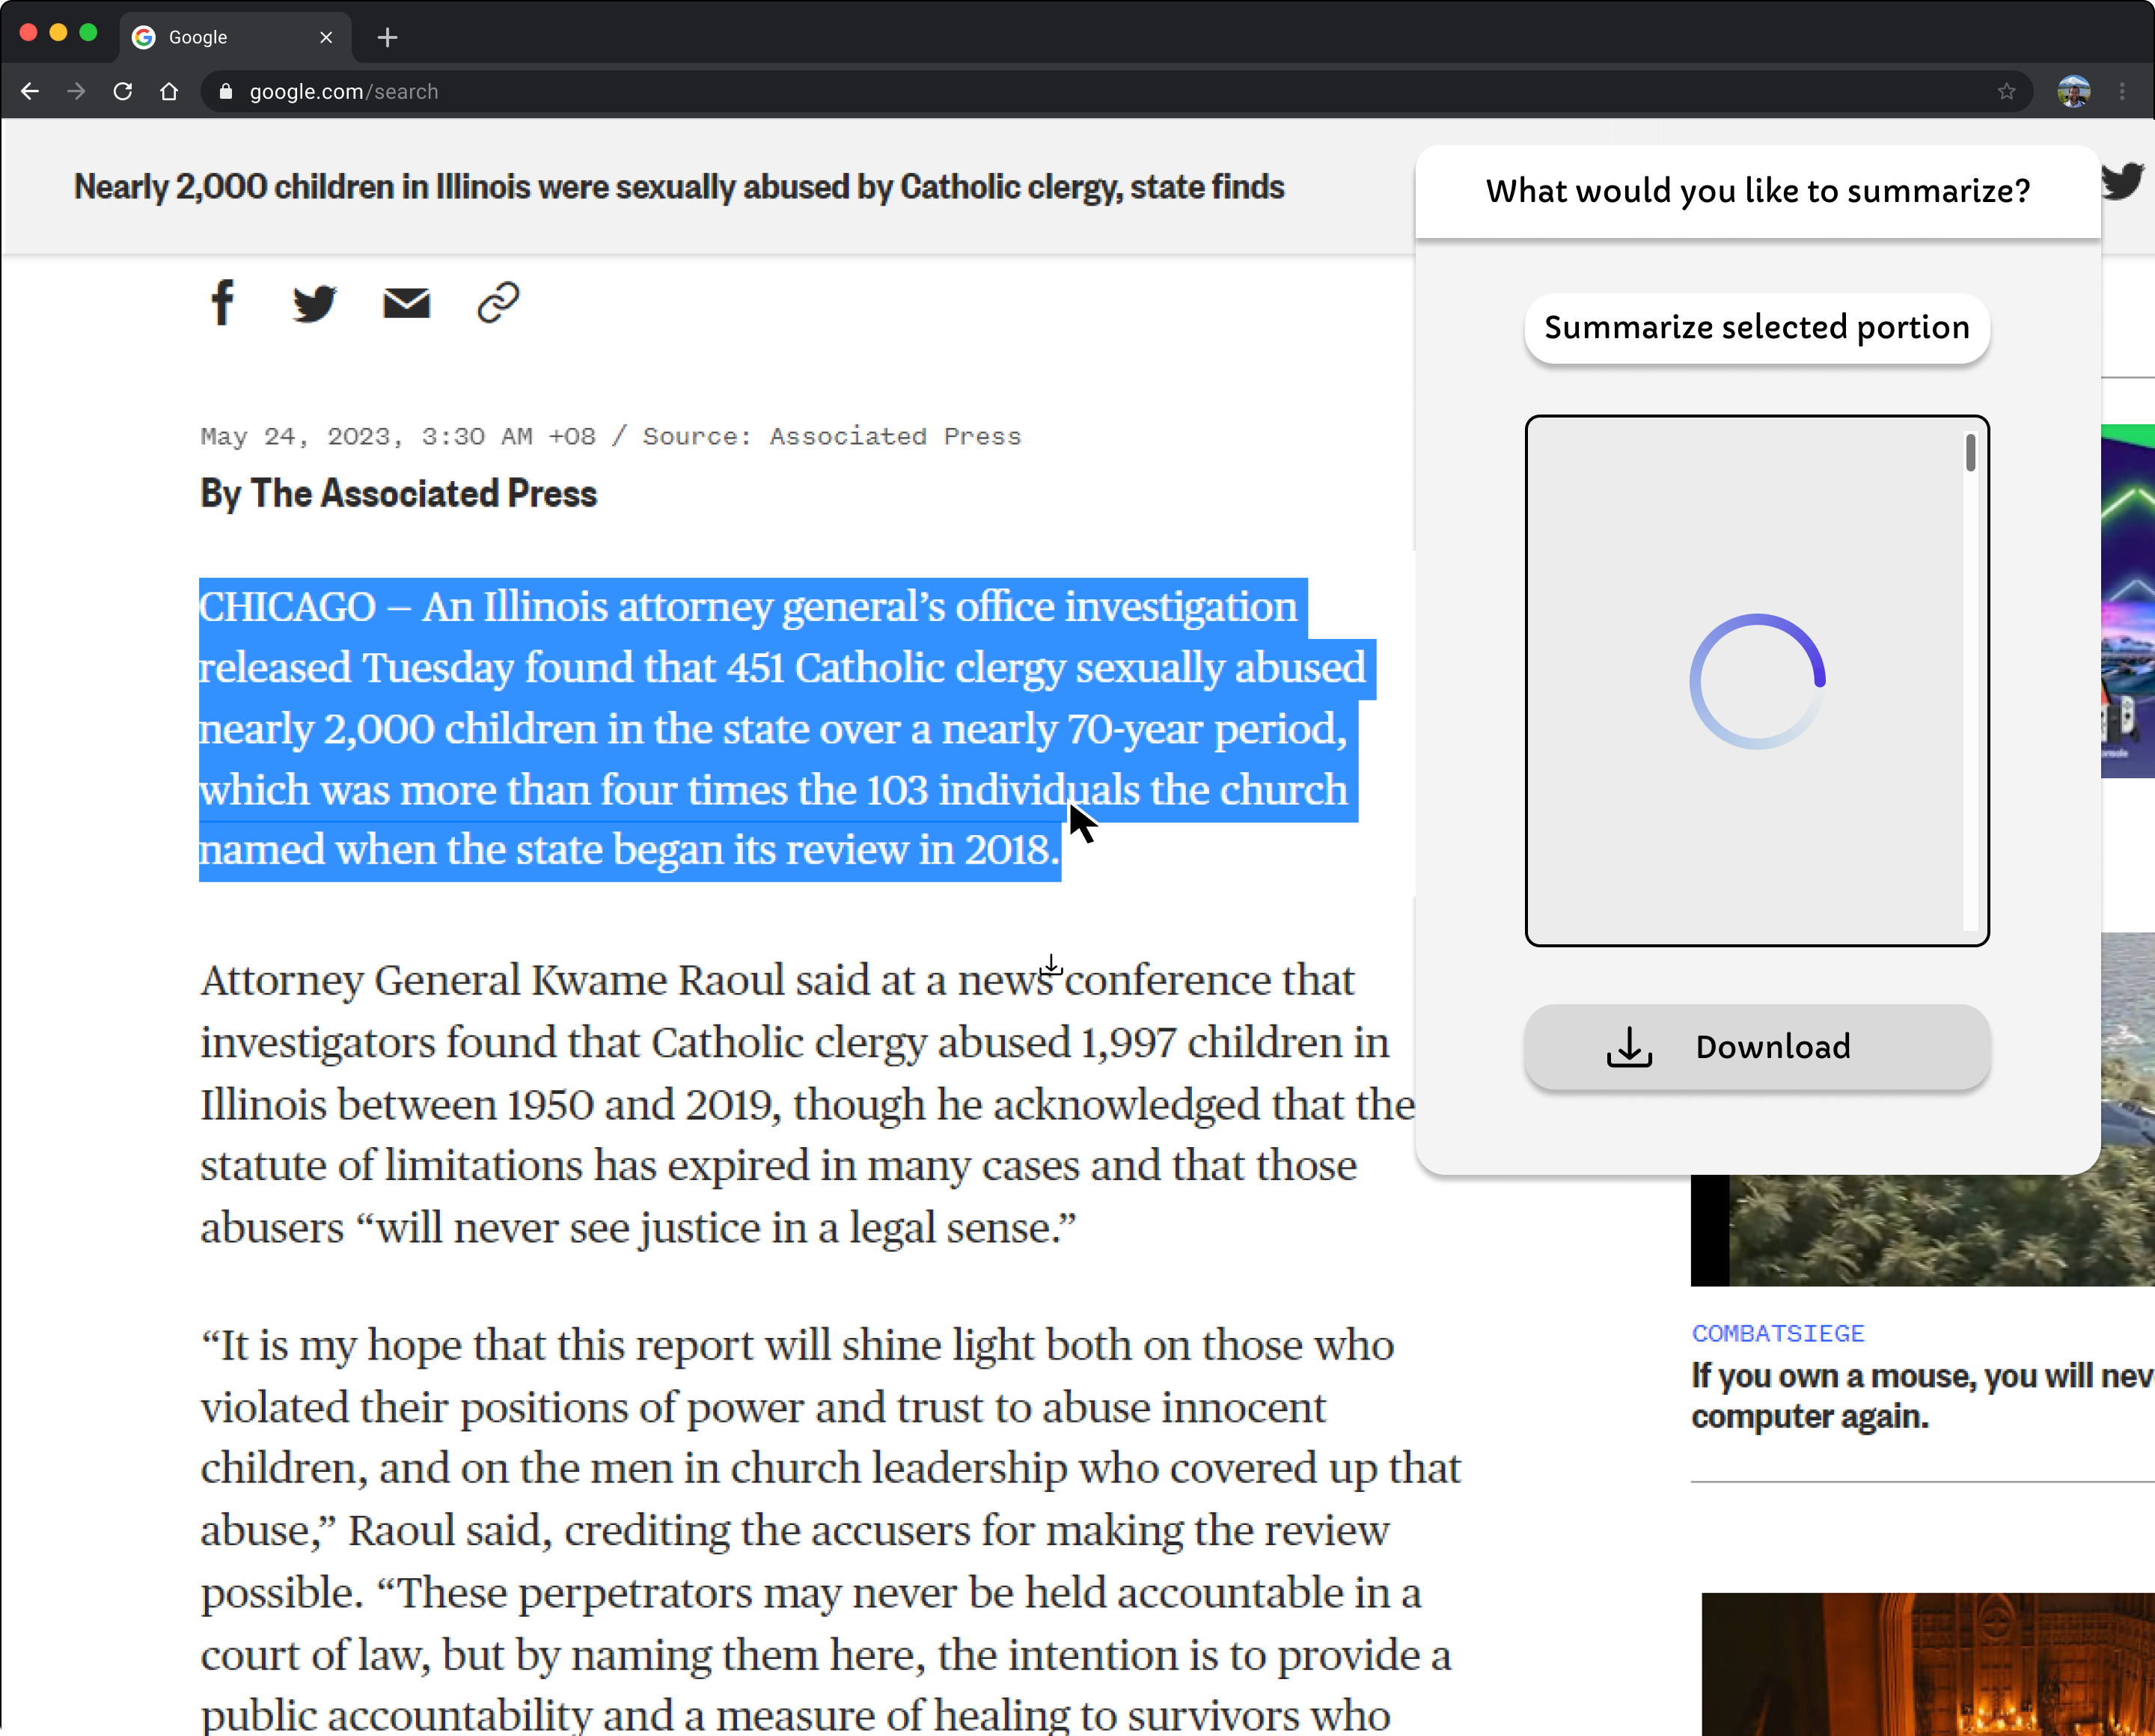Share article via Twitter bird icon
Viewport: 2155px width, 1736px height.
[314, 303]
